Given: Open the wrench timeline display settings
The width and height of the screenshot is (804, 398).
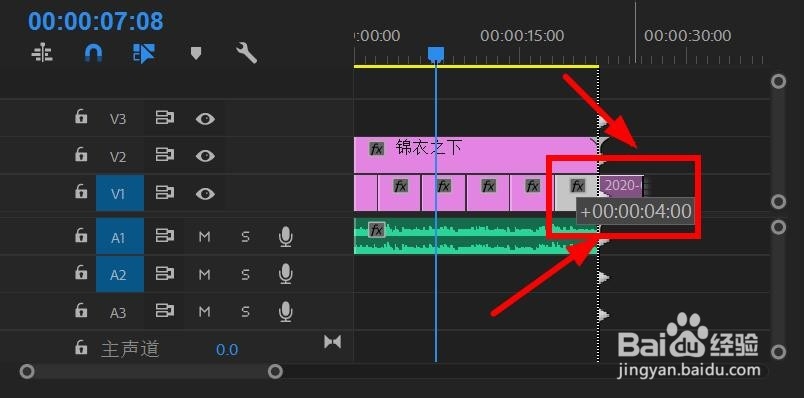Looking at the screenshot, I should (x=246, y=53).
